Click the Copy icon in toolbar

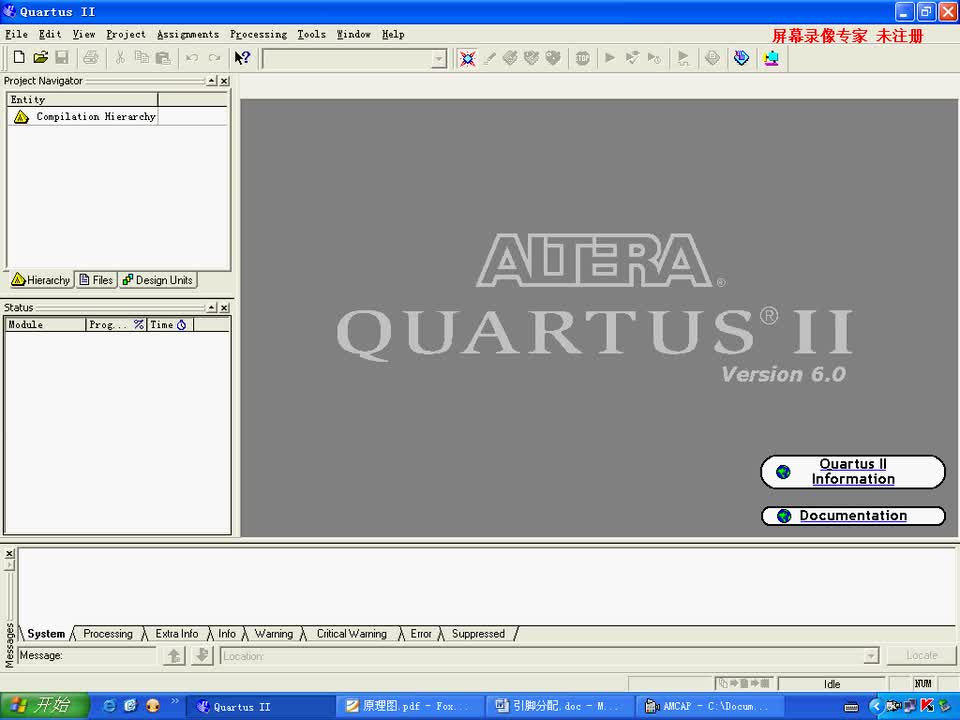pyautogui.click(x=141, y=58)
